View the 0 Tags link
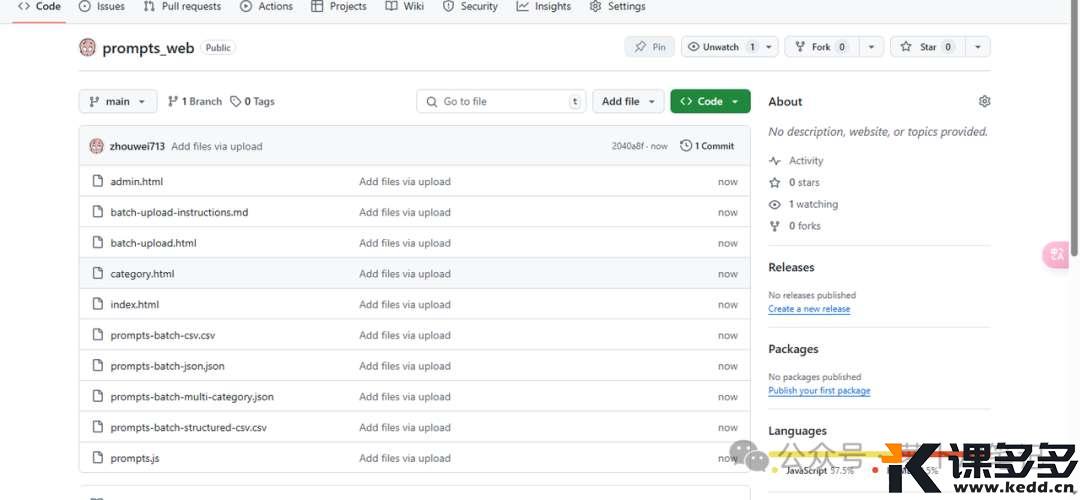The width and height of the screenshot is (1080, 500). click(x=252, y=101)
